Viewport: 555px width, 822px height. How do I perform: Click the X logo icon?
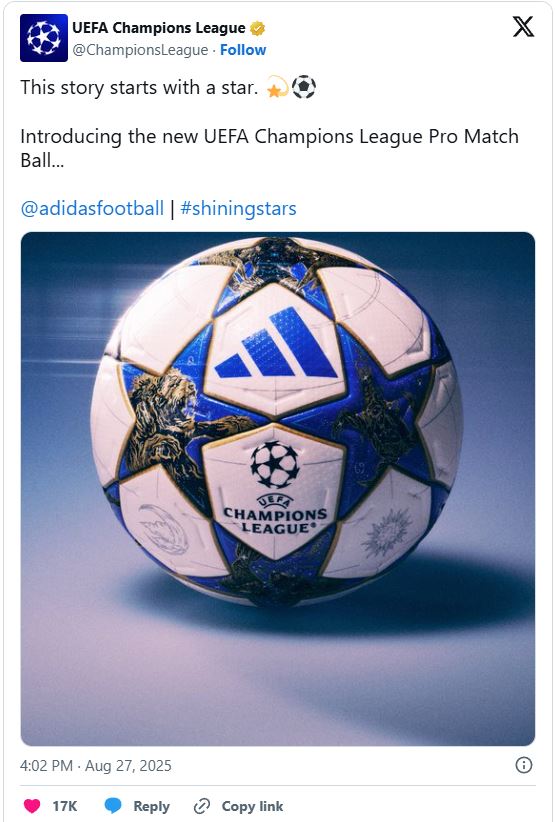(x=523, y=27)
